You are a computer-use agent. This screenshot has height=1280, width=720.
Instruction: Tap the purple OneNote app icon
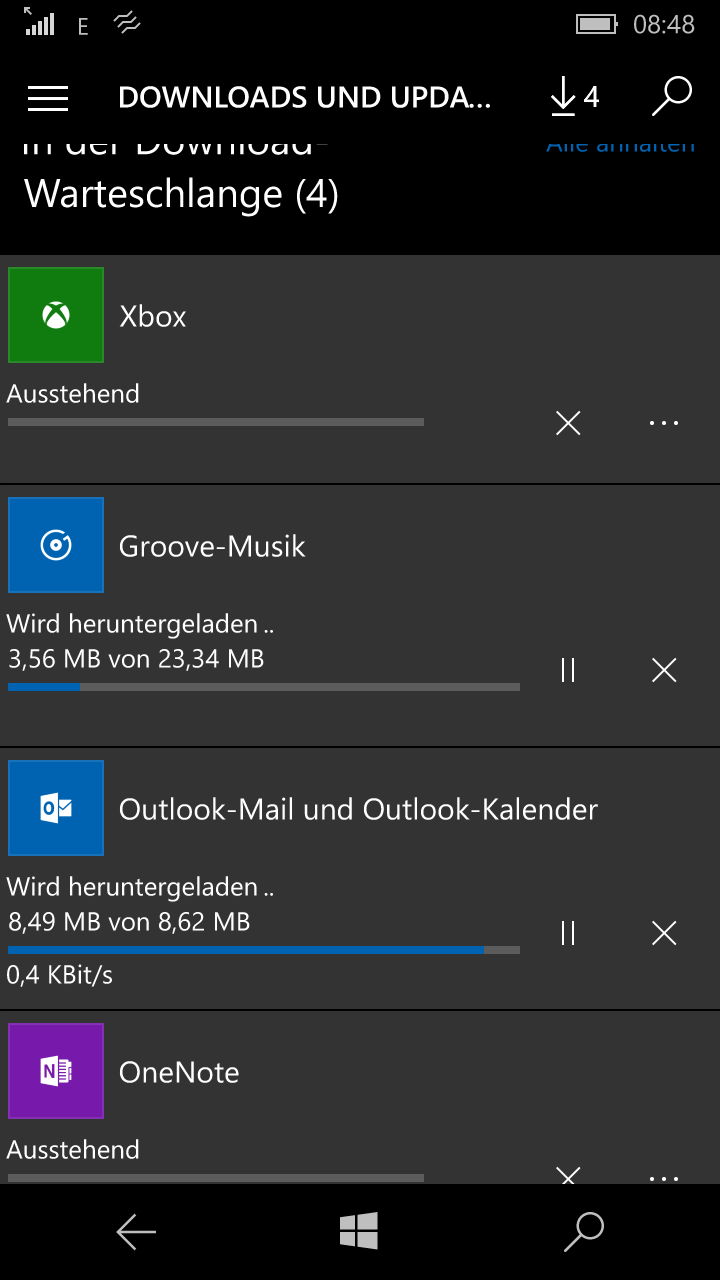[56, 1071]
